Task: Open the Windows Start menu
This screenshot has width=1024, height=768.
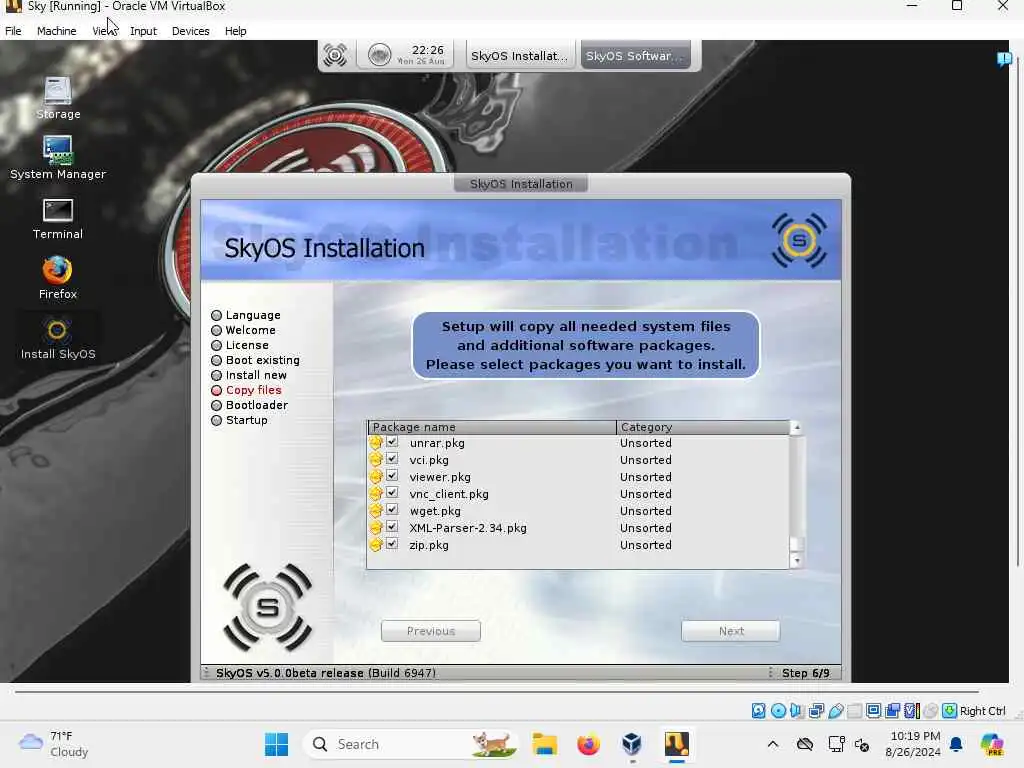Action: point(276,744)
